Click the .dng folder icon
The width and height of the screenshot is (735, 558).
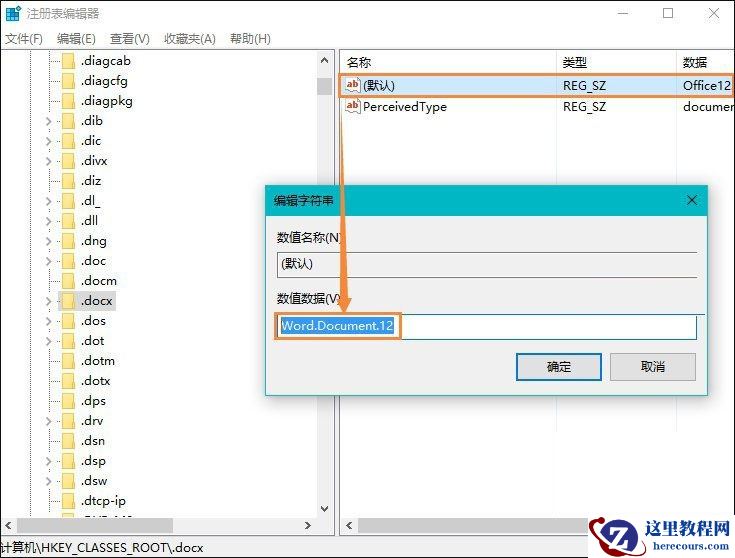pos(68,241)
